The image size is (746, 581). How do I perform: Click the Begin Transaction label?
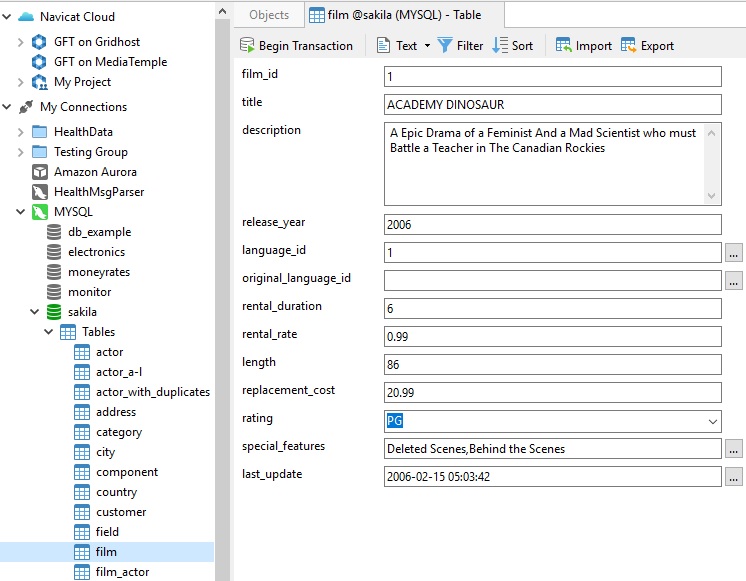tap(306, 46)
